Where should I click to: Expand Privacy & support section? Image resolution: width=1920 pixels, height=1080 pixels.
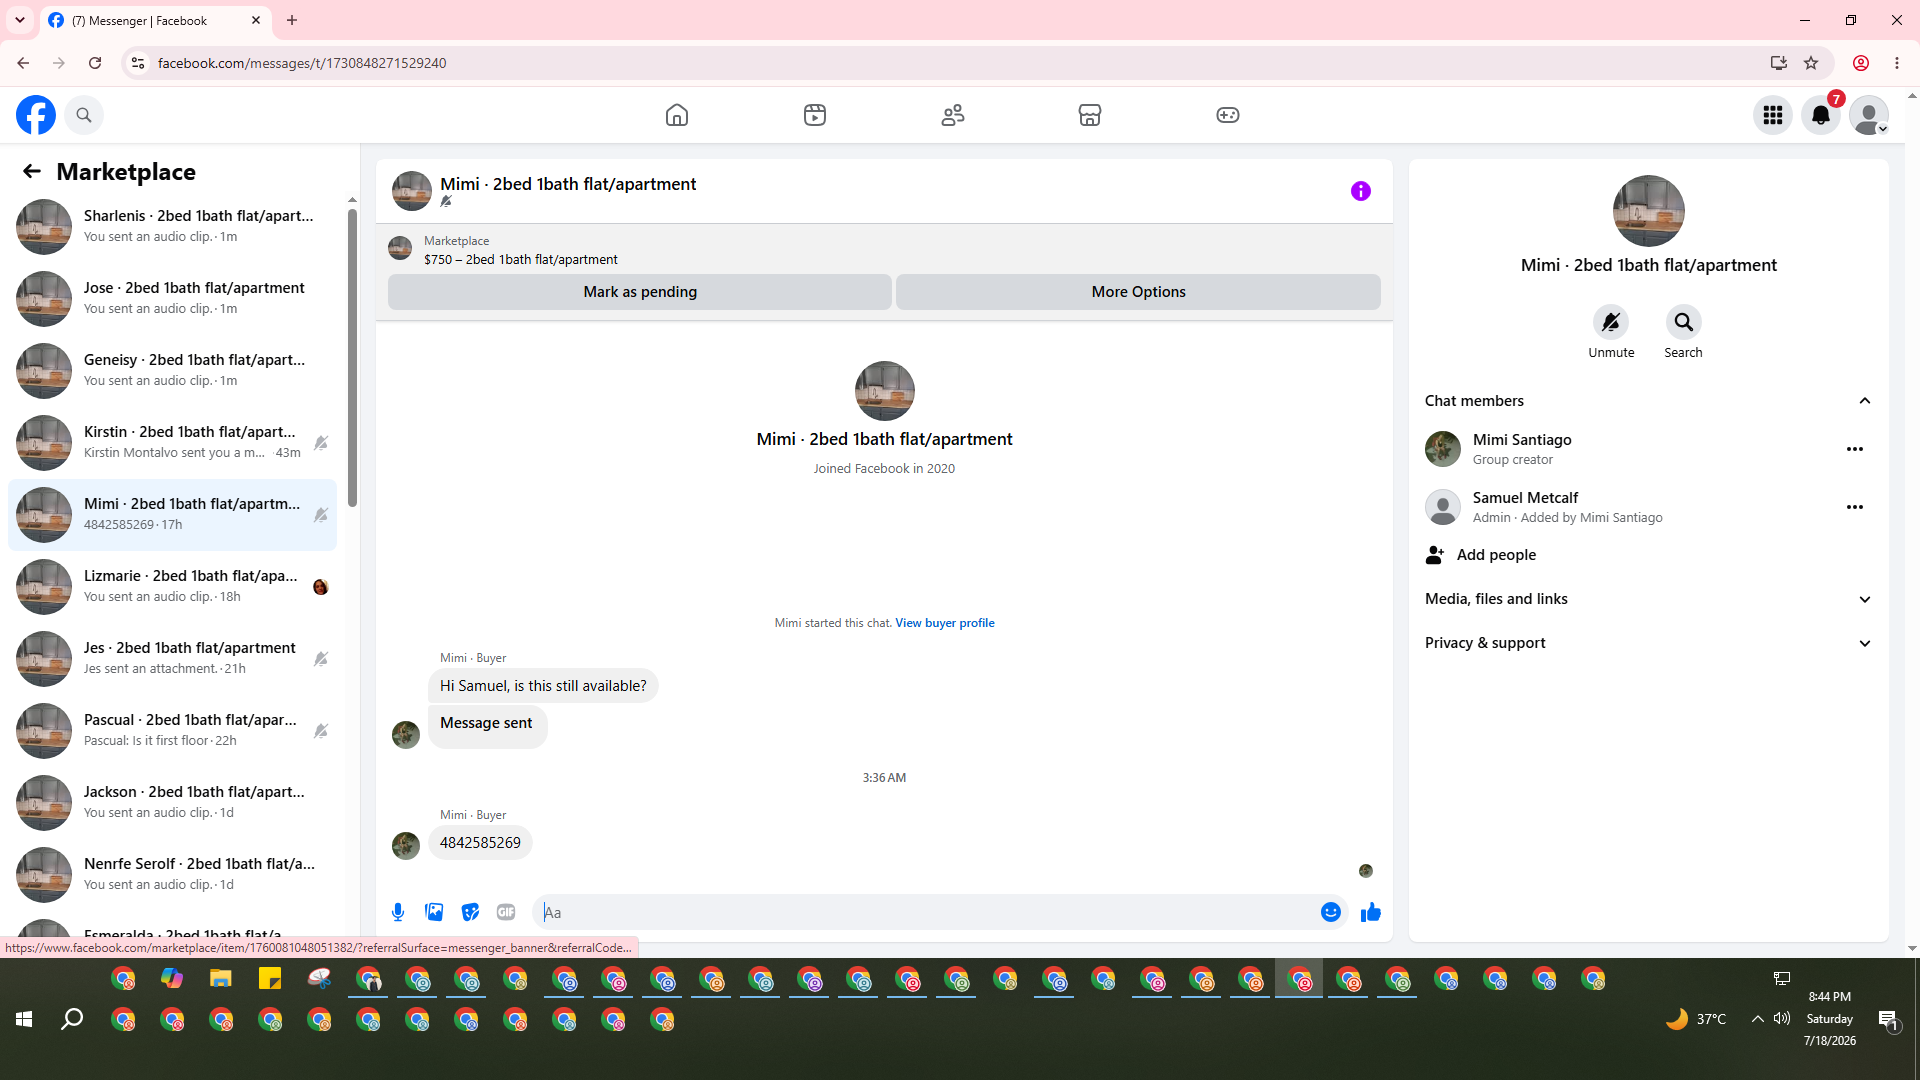click(1649, 643)
